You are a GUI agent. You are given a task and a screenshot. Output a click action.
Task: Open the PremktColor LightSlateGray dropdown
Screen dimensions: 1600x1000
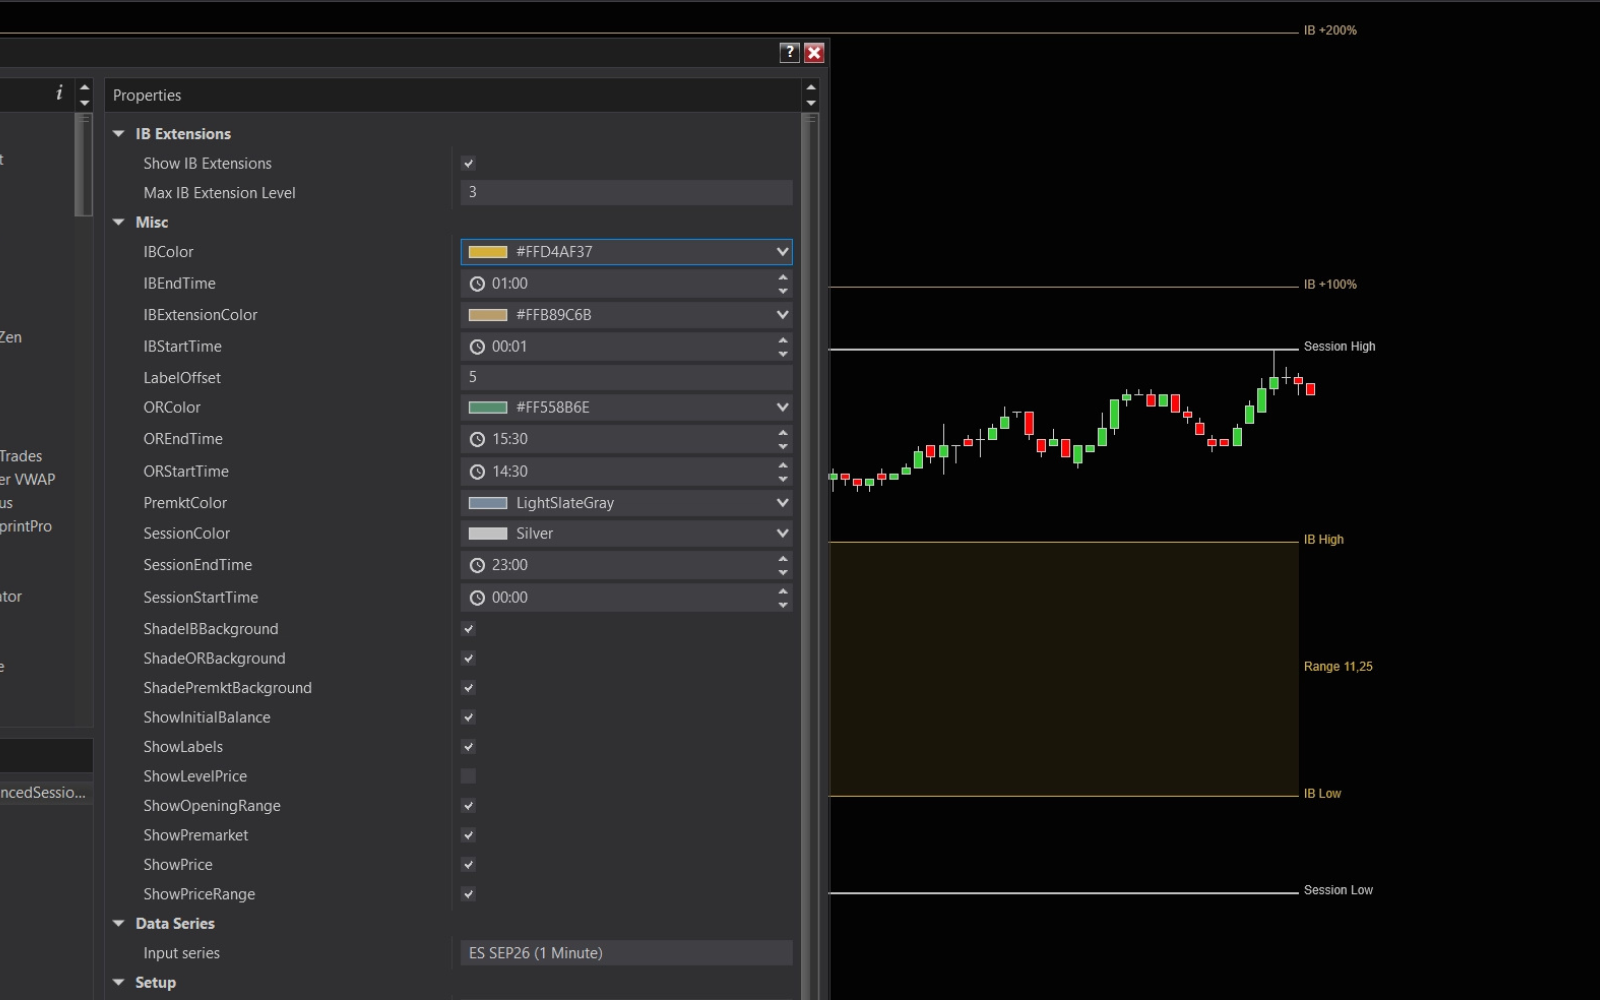tap(782, 503)
